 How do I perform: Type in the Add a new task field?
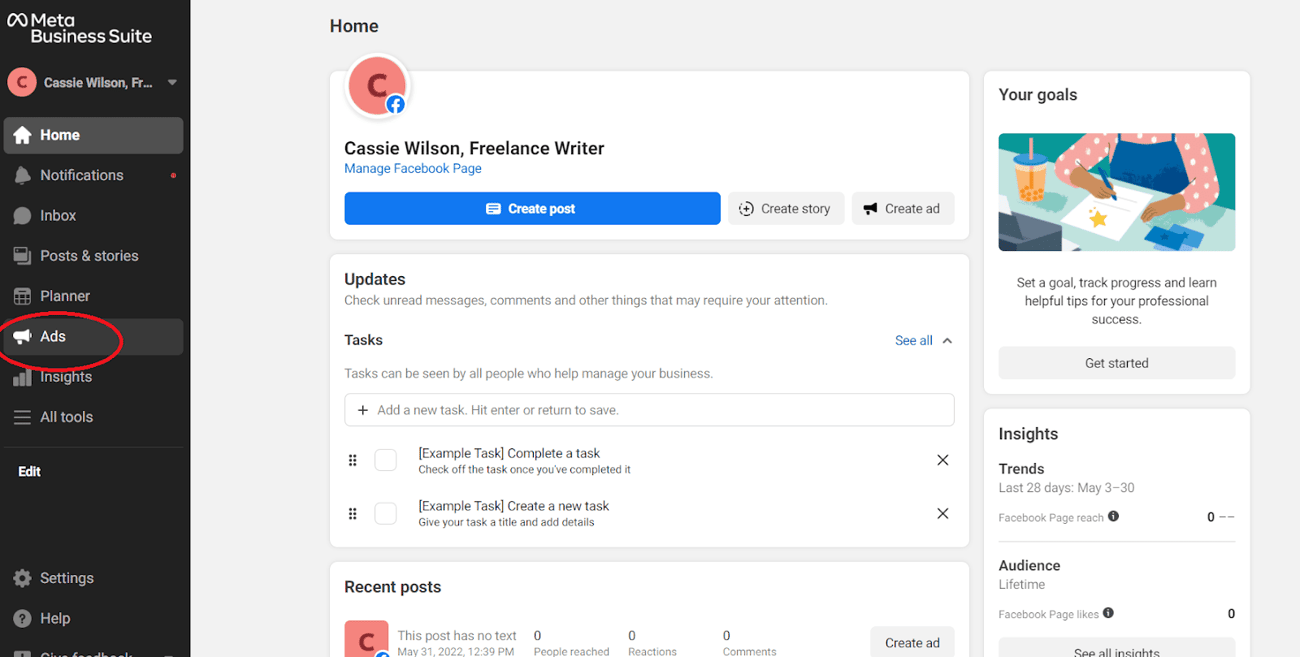(650, 410)
